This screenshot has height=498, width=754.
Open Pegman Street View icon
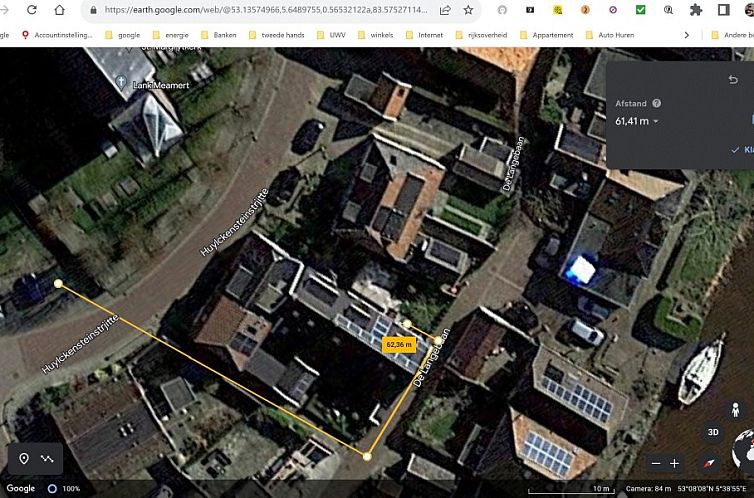736,409
